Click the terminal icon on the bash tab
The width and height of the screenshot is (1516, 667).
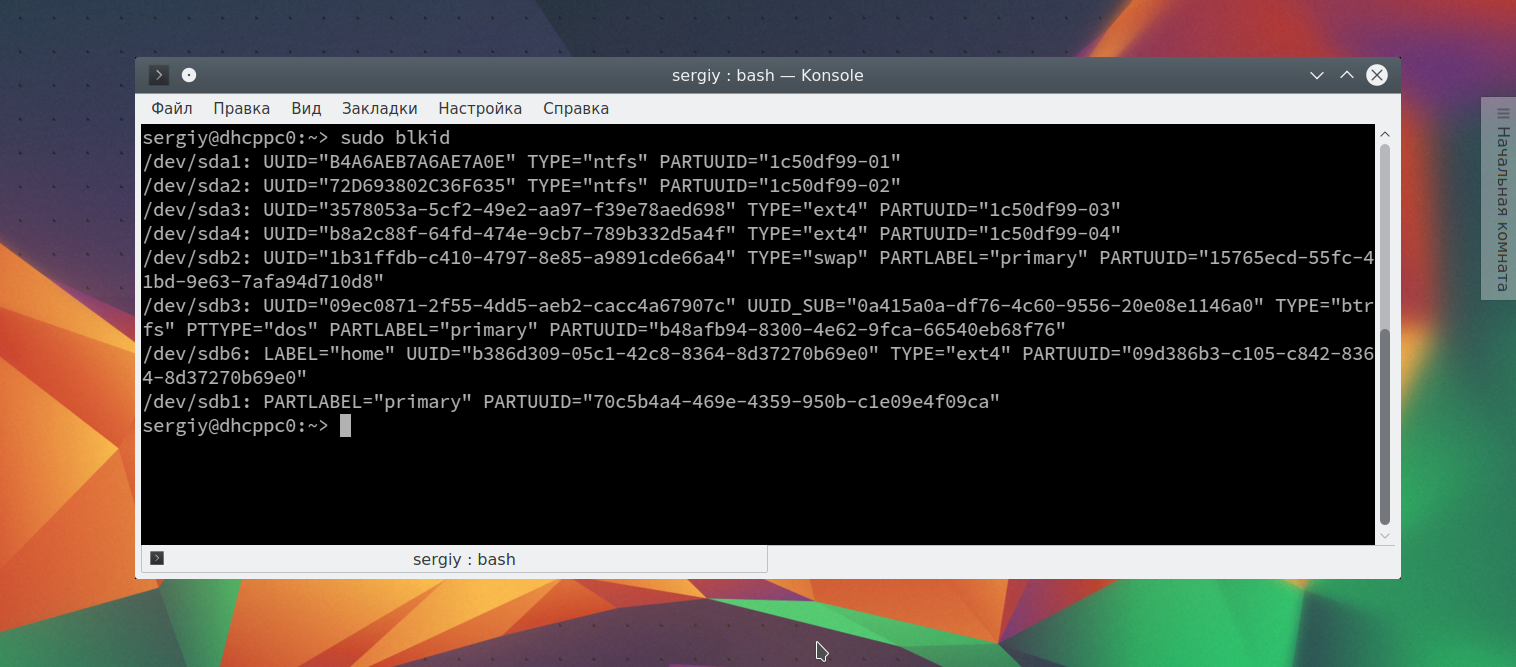coord(157,558)
